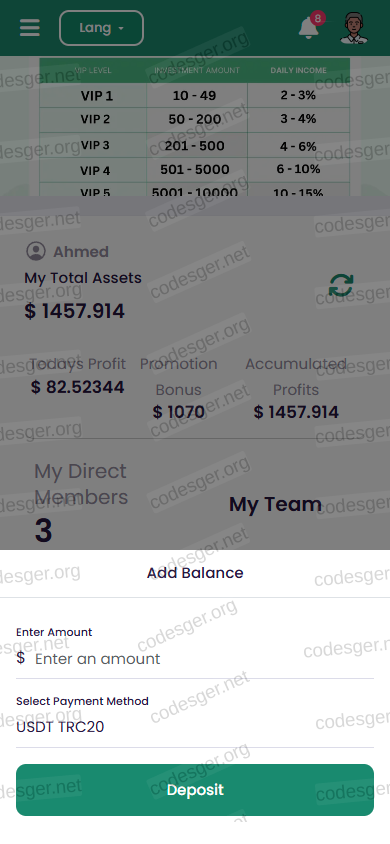Screen dimensions: 390x844
Task: Click the Promotion Bonus $ 1070 amount
Action: 179,412
